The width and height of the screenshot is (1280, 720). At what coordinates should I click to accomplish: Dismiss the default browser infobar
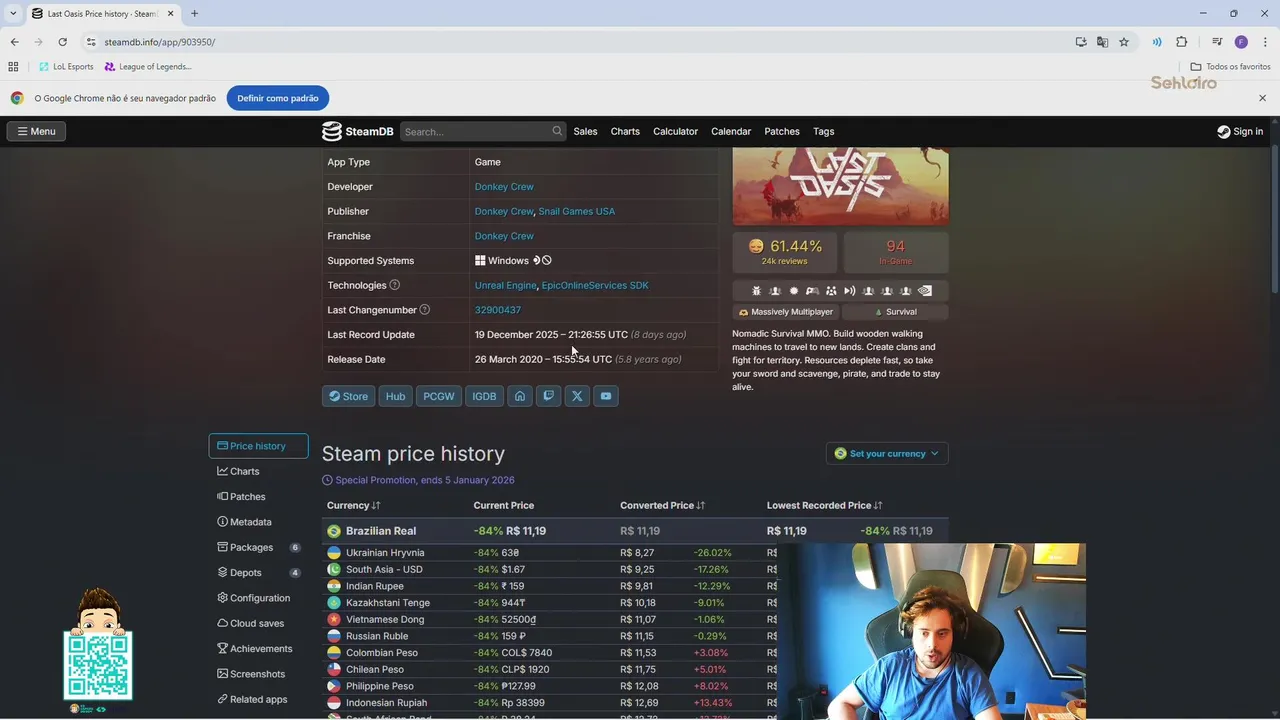[1262, 98]
